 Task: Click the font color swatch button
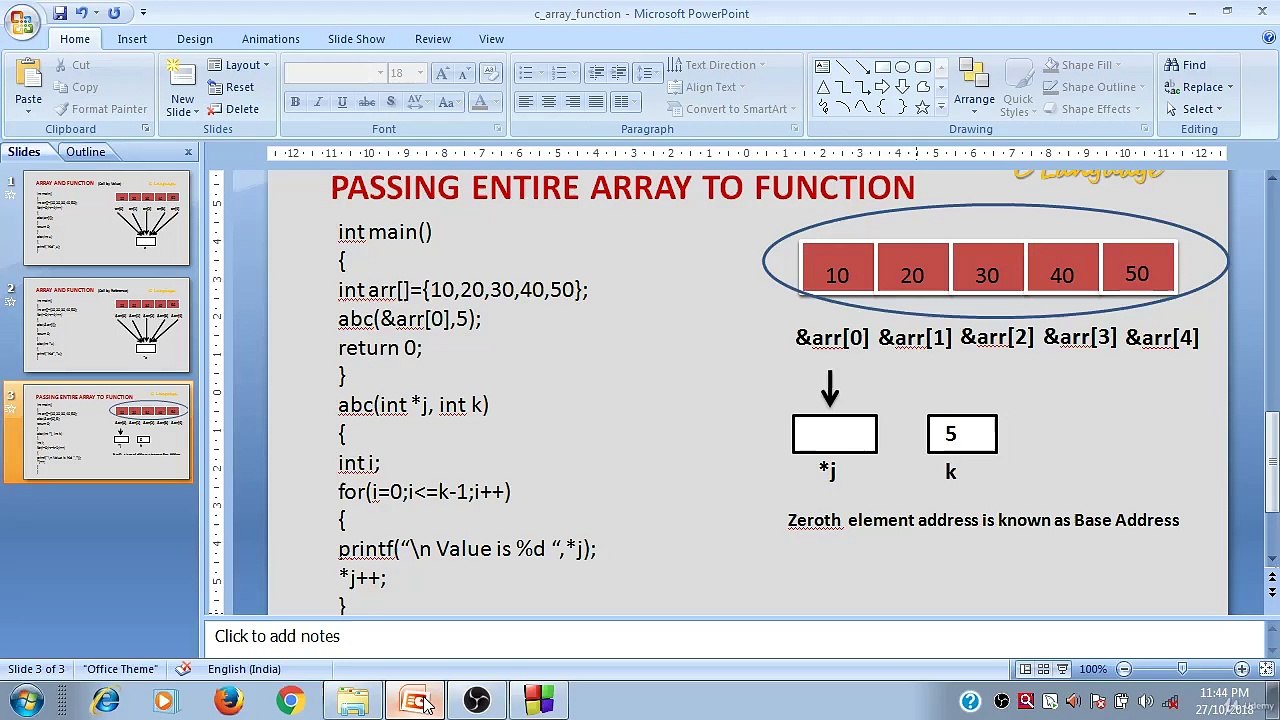point(480,102)
